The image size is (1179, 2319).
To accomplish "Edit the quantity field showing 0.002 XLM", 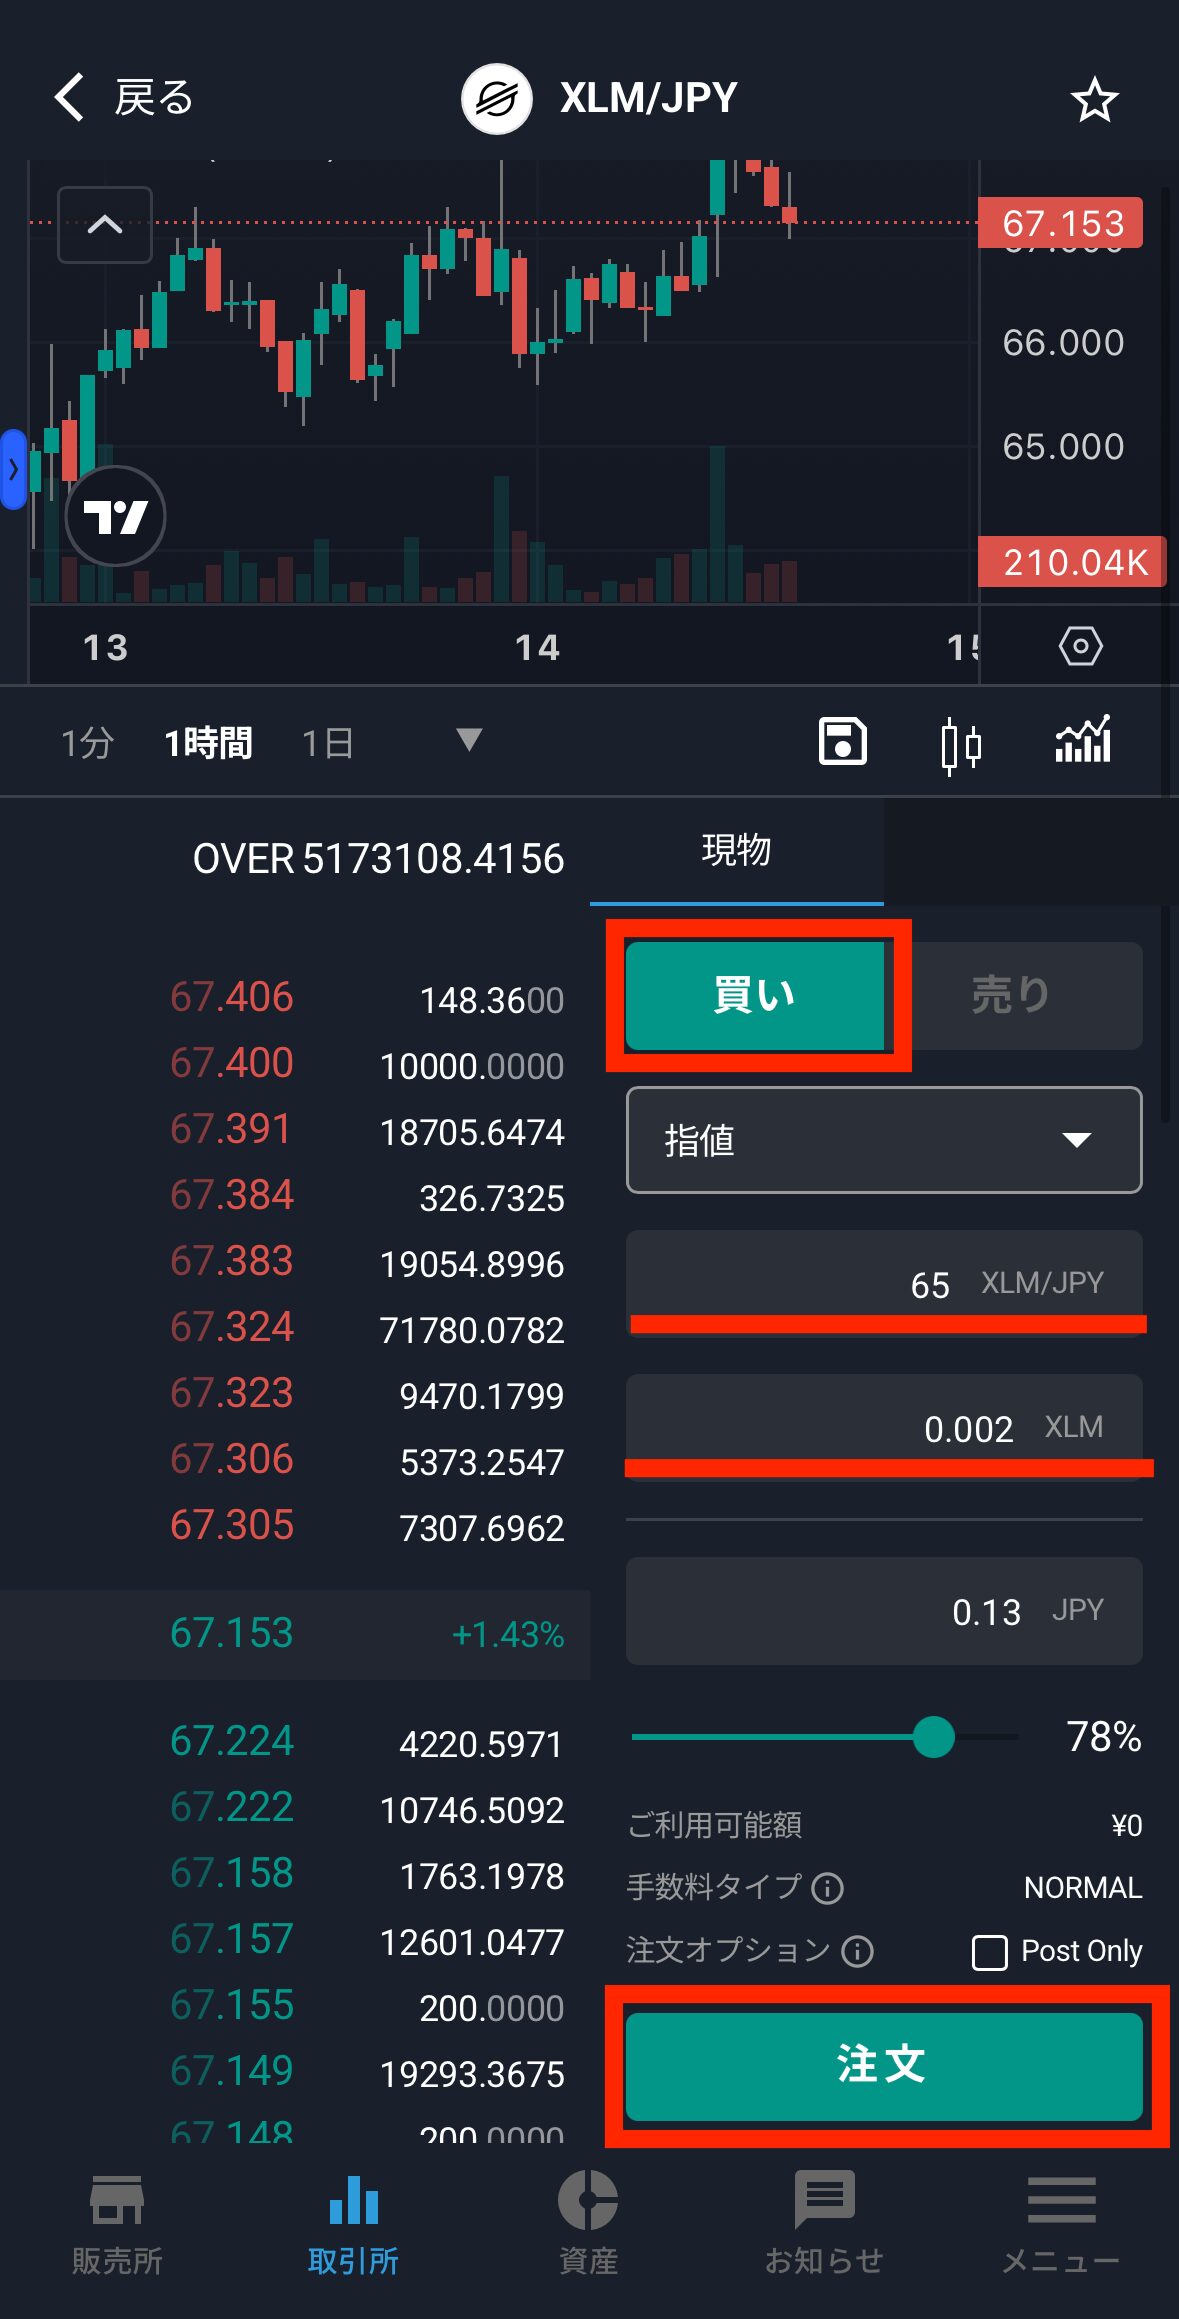I will [884, 1428].
